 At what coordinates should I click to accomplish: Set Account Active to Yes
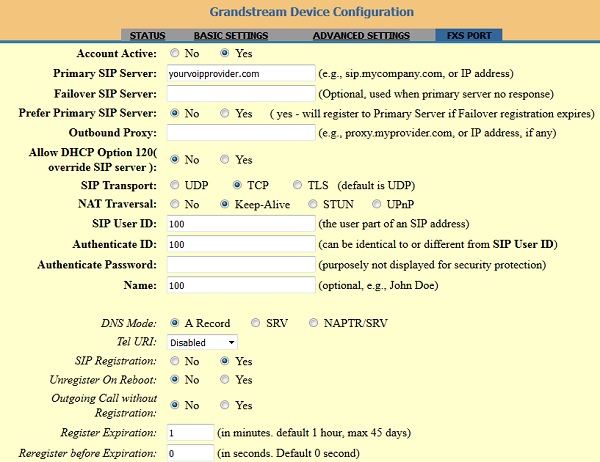tap(225, 53)
